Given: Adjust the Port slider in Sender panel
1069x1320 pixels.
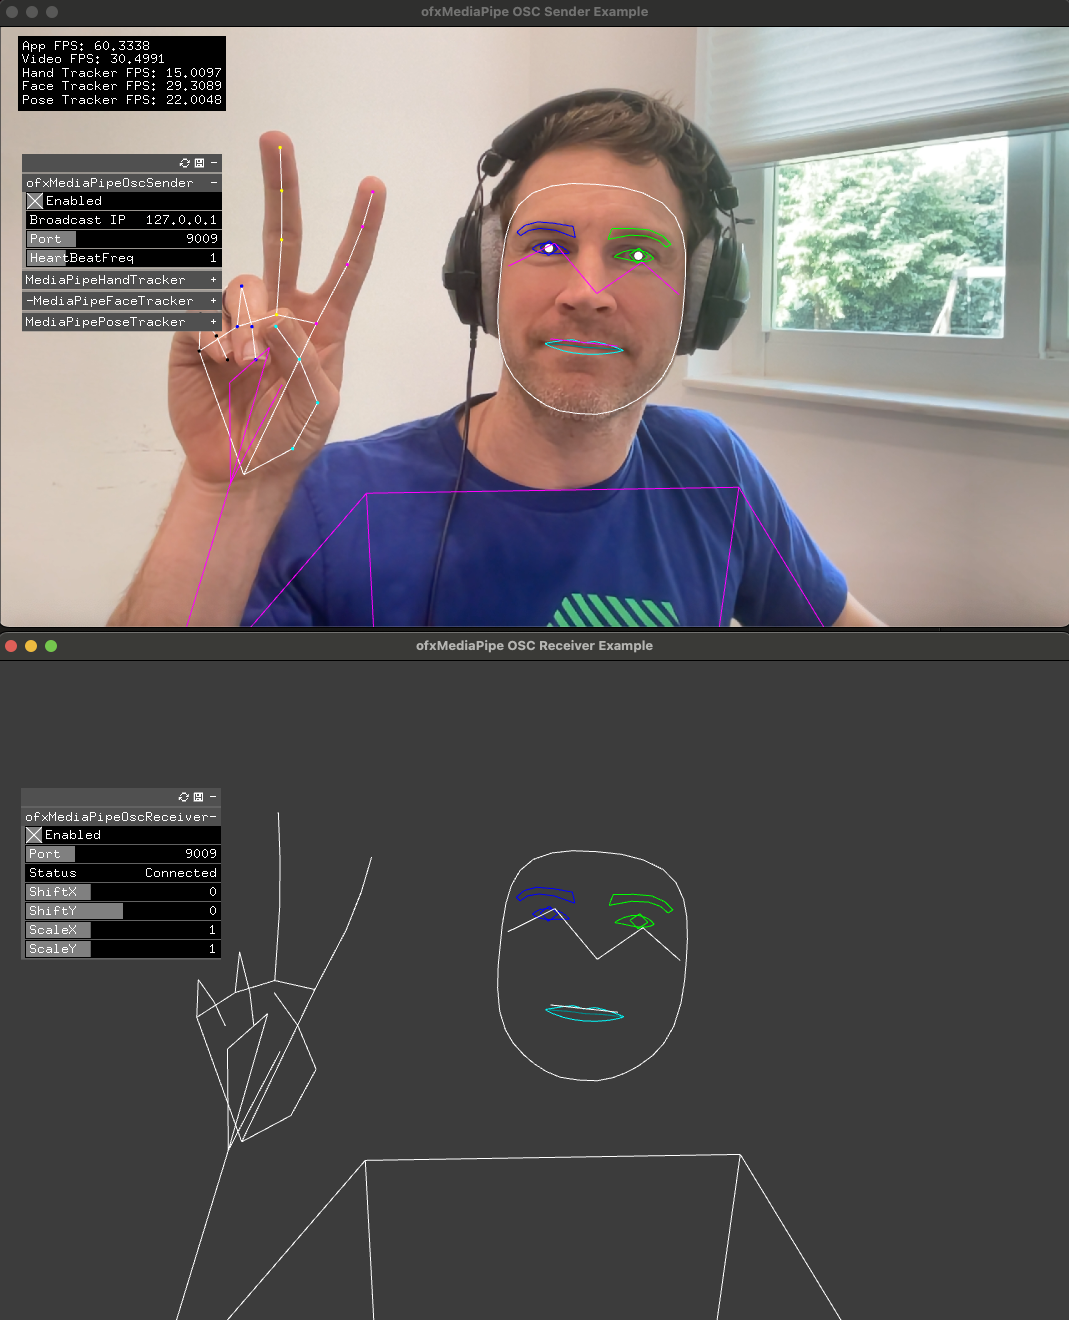Looking at the screenshot, I should point(123,239).
